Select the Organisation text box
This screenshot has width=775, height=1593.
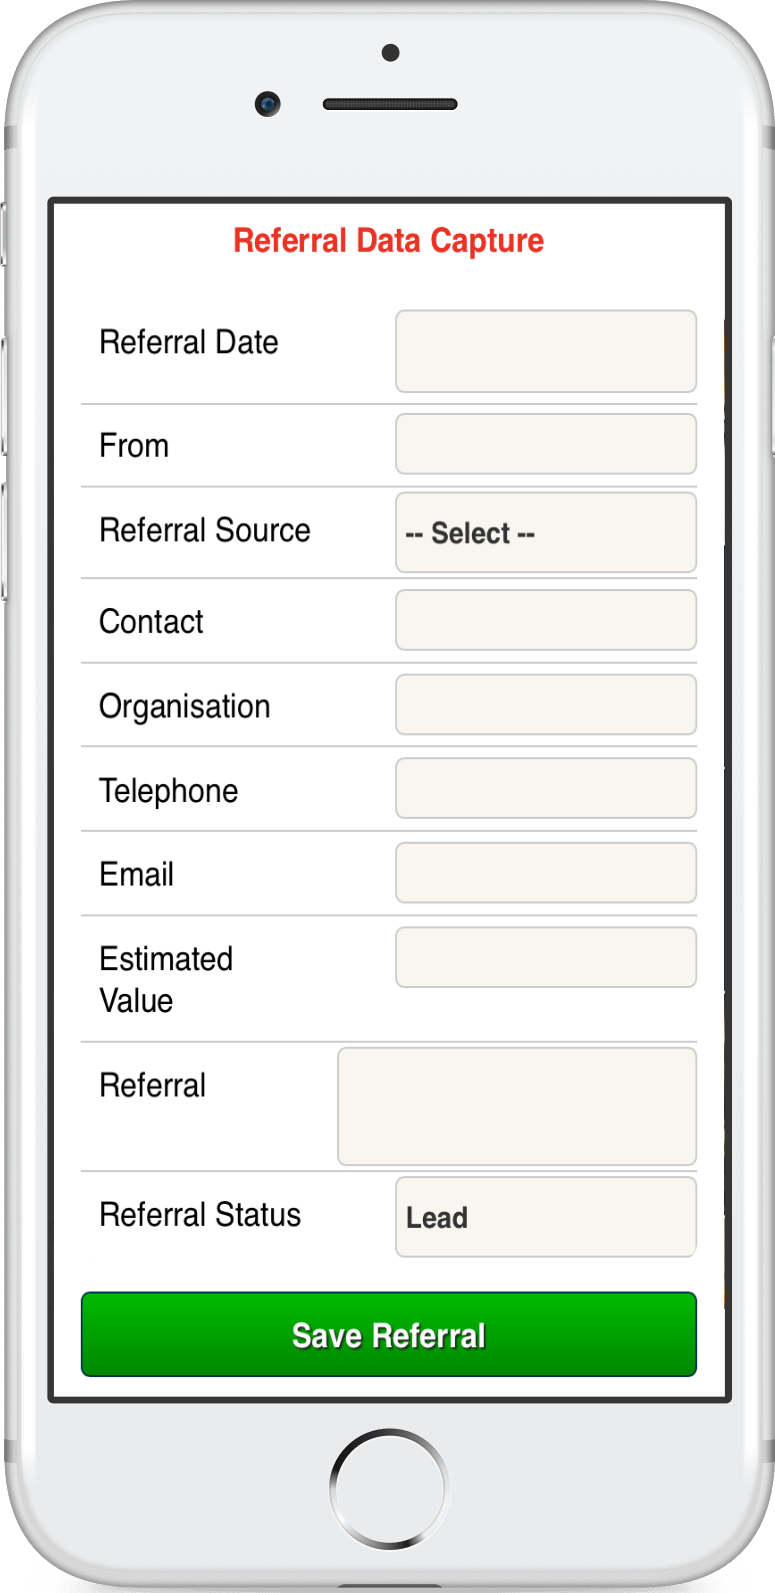coord(545,705)
